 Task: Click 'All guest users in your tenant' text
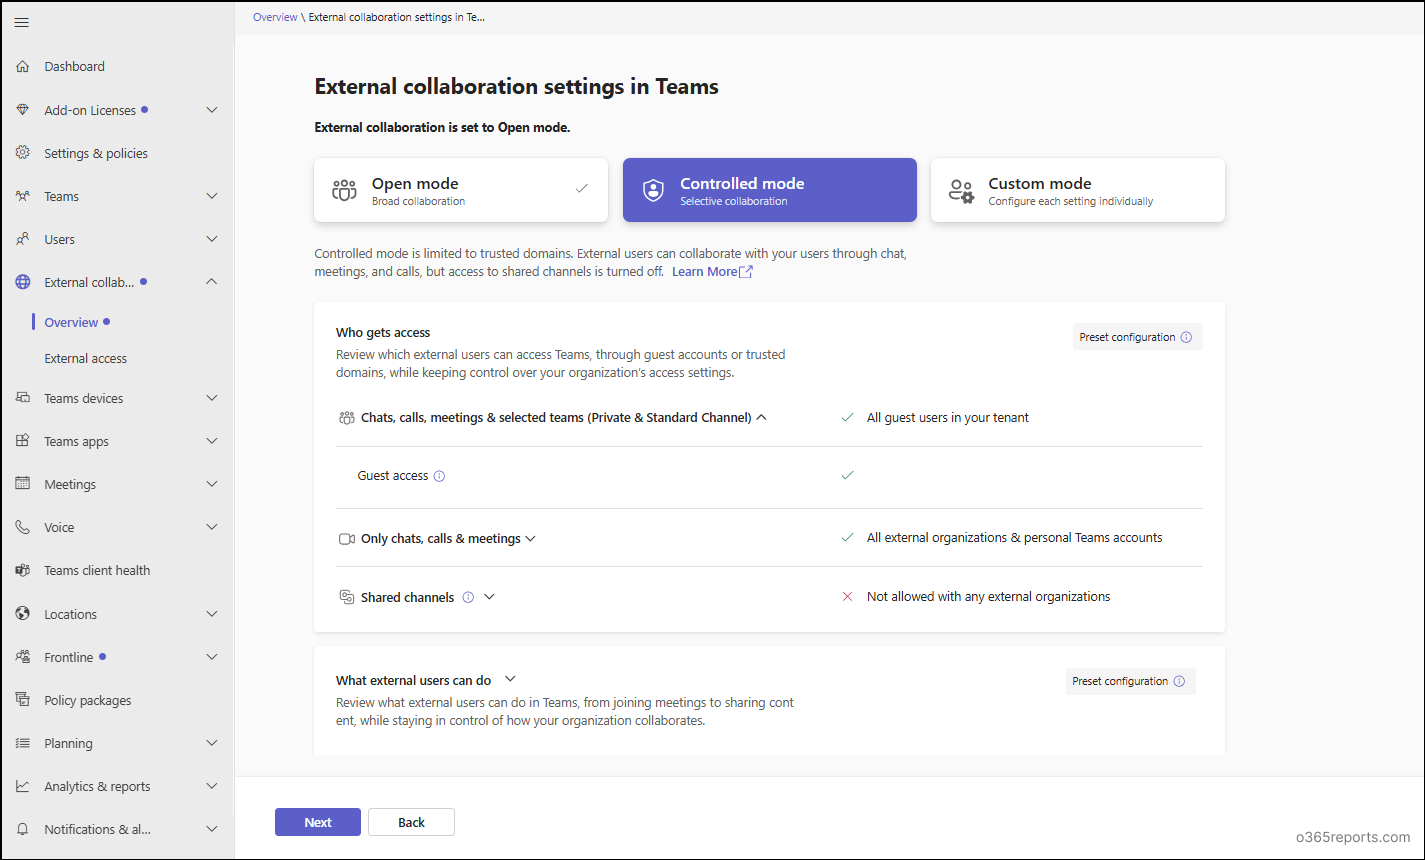[x=948, y=417]
